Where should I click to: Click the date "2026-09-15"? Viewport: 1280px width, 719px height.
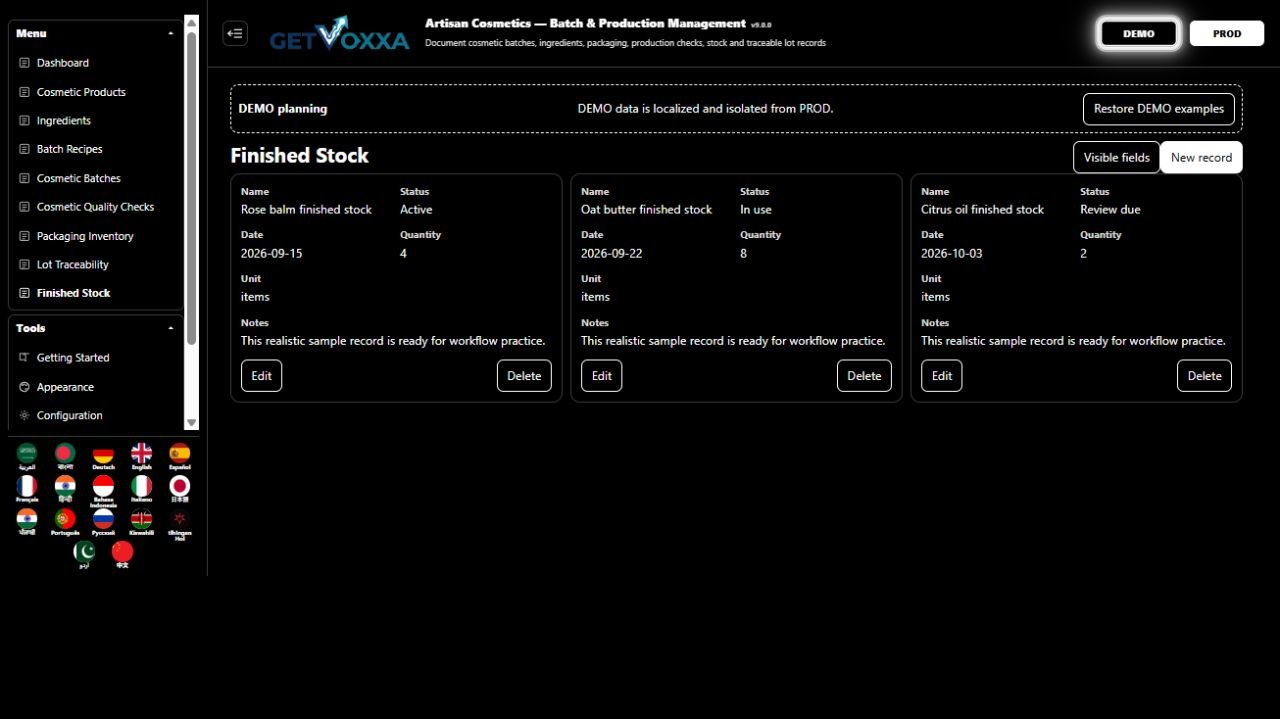coord(271,254)
